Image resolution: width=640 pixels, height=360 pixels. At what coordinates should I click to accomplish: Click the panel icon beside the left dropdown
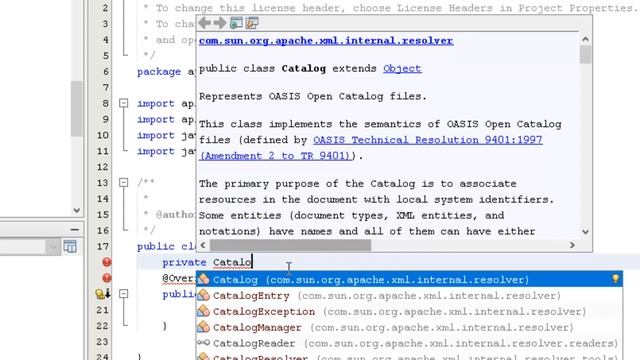pos(70,247)
